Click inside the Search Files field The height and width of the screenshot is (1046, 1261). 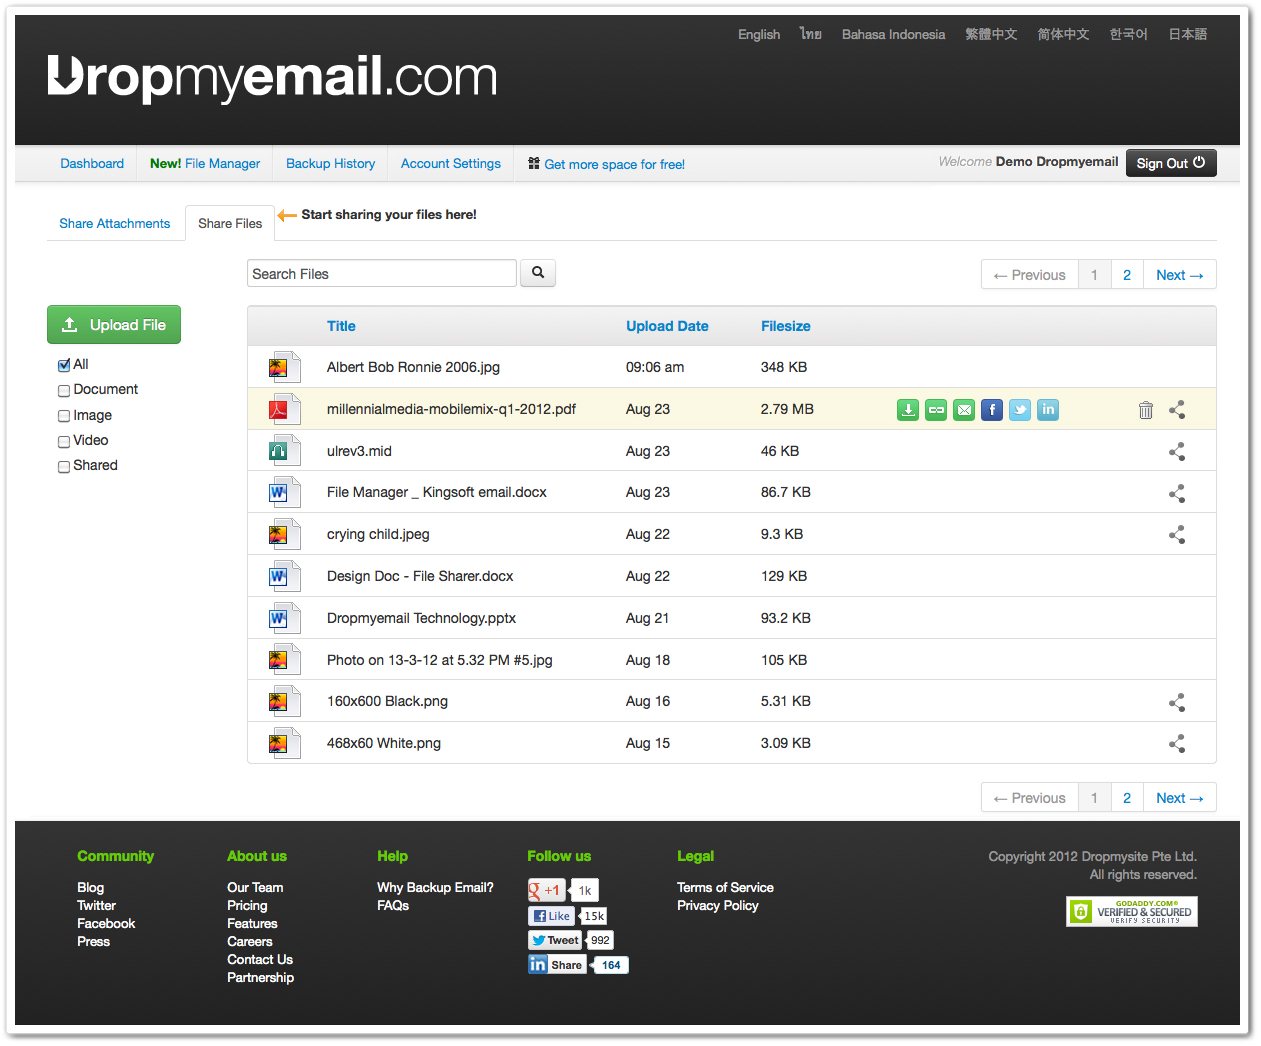382,274
